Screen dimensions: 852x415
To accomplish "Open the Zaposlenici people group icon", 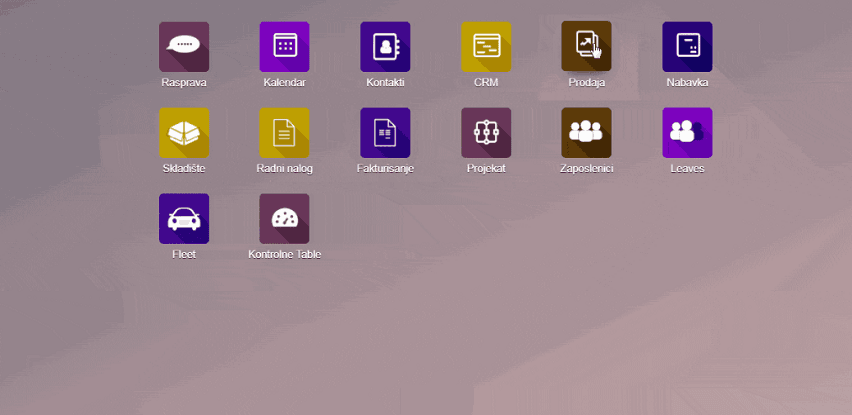I will click(586, 132).
